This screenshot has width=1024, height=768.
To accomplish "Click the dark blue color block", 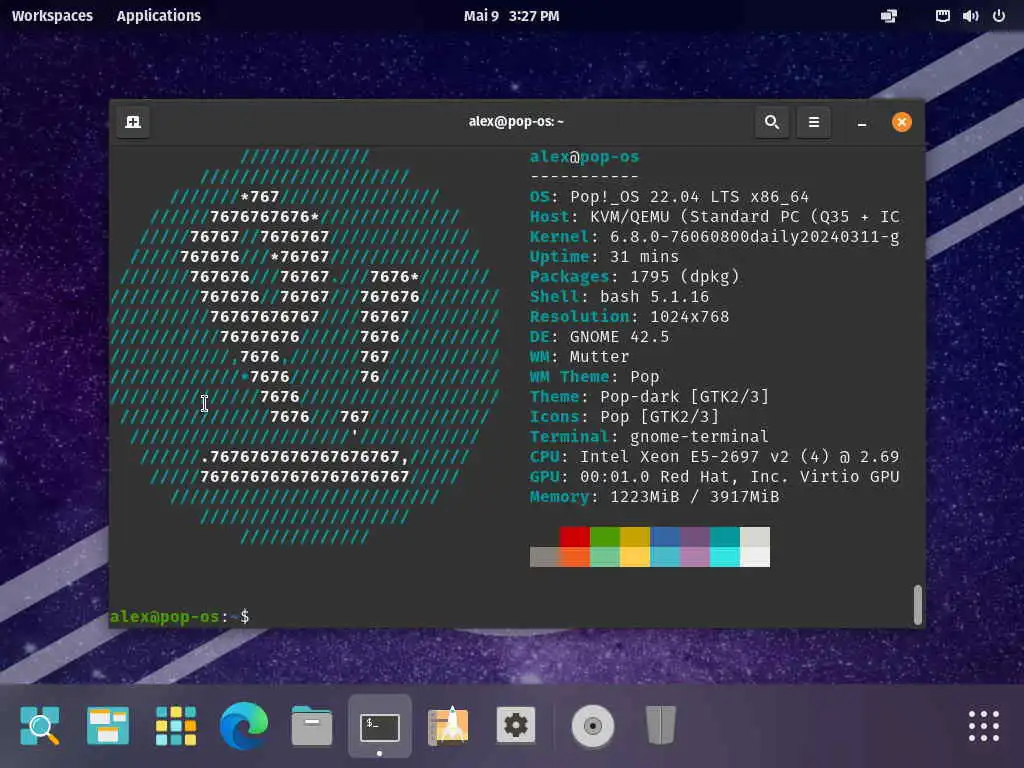I will click(x=665, y=537).
